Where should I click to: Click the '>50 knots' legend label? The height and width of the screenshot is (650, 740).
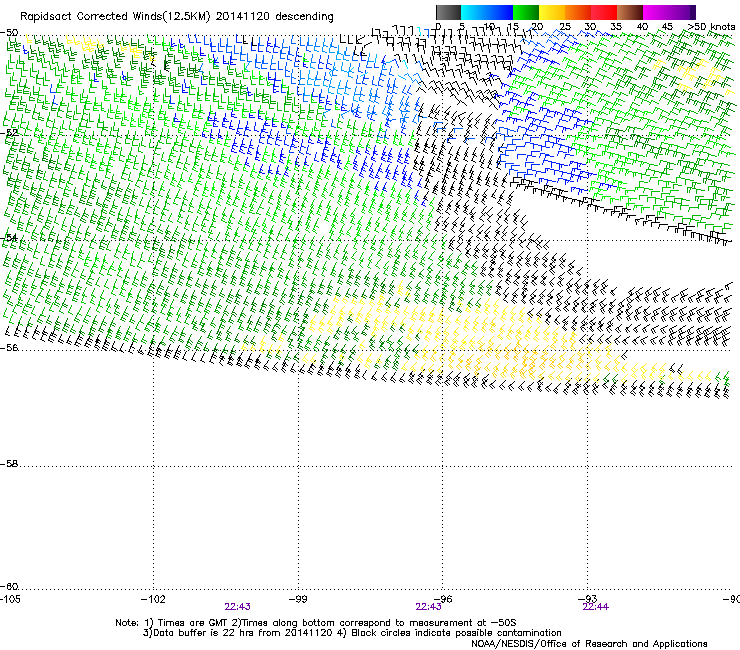click(x=711, y=27)
